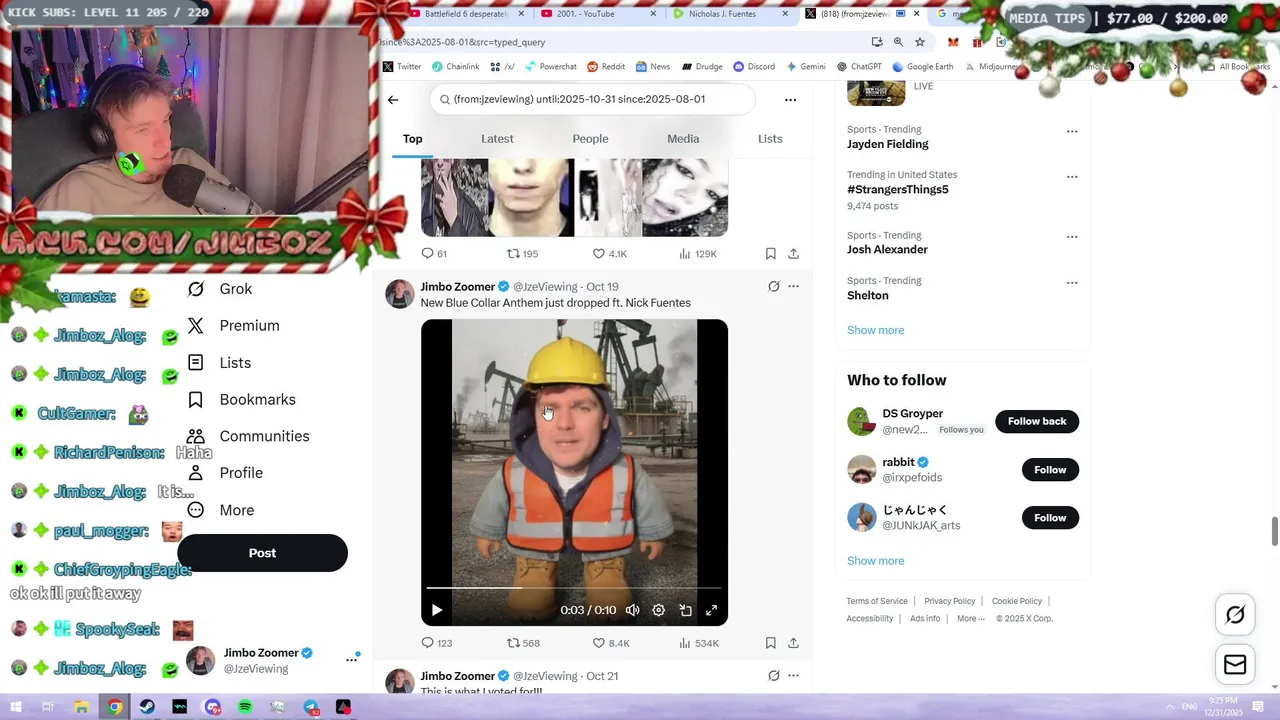
Task: Like the post with 8.4K likes
Action: pos(610,643)
